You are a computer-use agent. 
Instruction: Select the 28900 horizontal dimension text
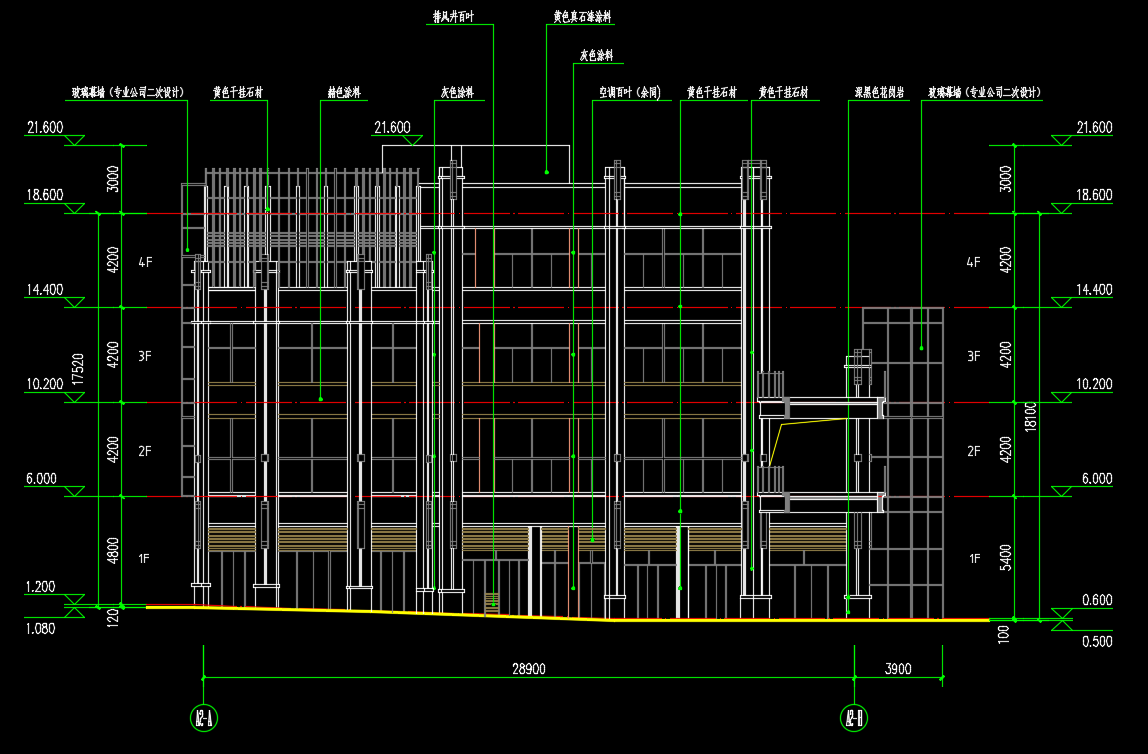[x=527, y=670]
